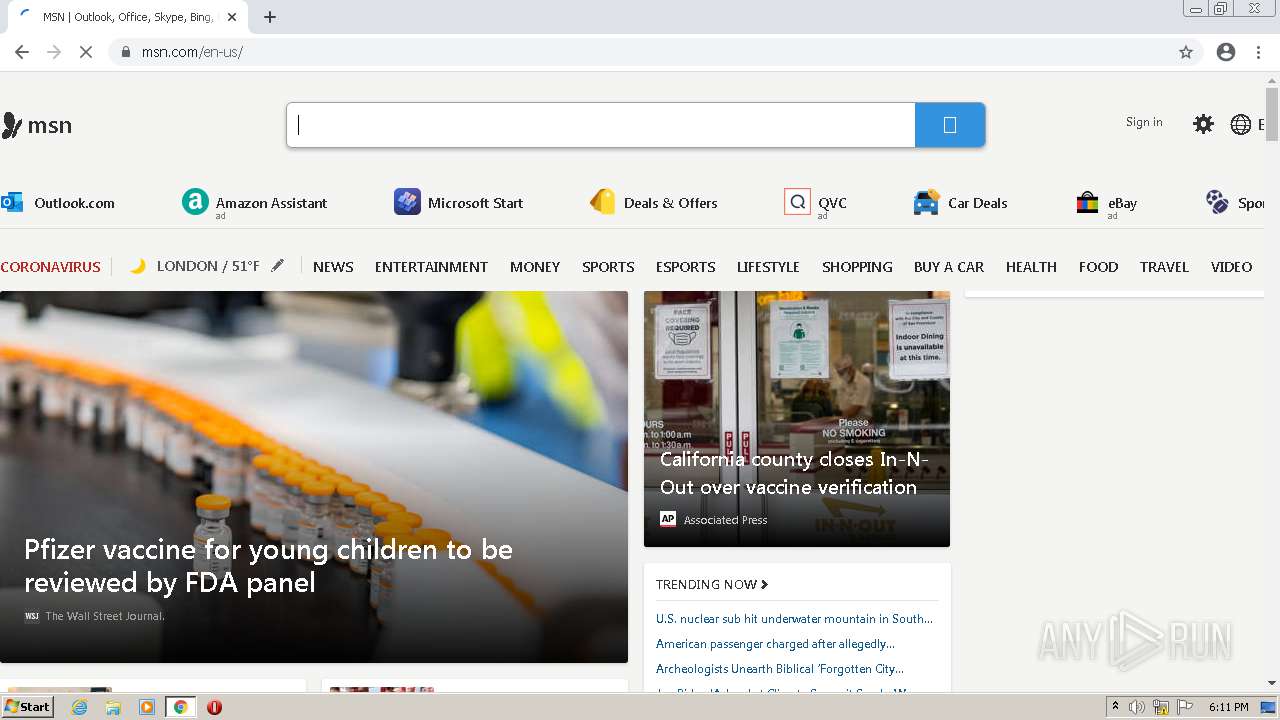Click the globe language icon
The image size is (1280, 720).
[1241, 124]
